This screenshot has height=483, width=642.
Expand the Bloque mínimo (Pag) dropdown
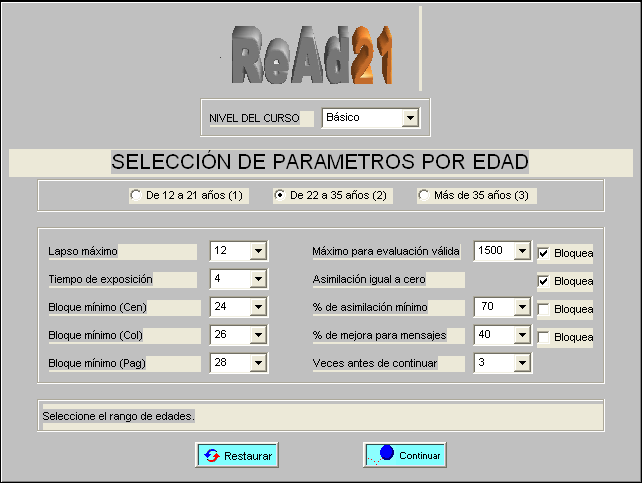[258, 363]
